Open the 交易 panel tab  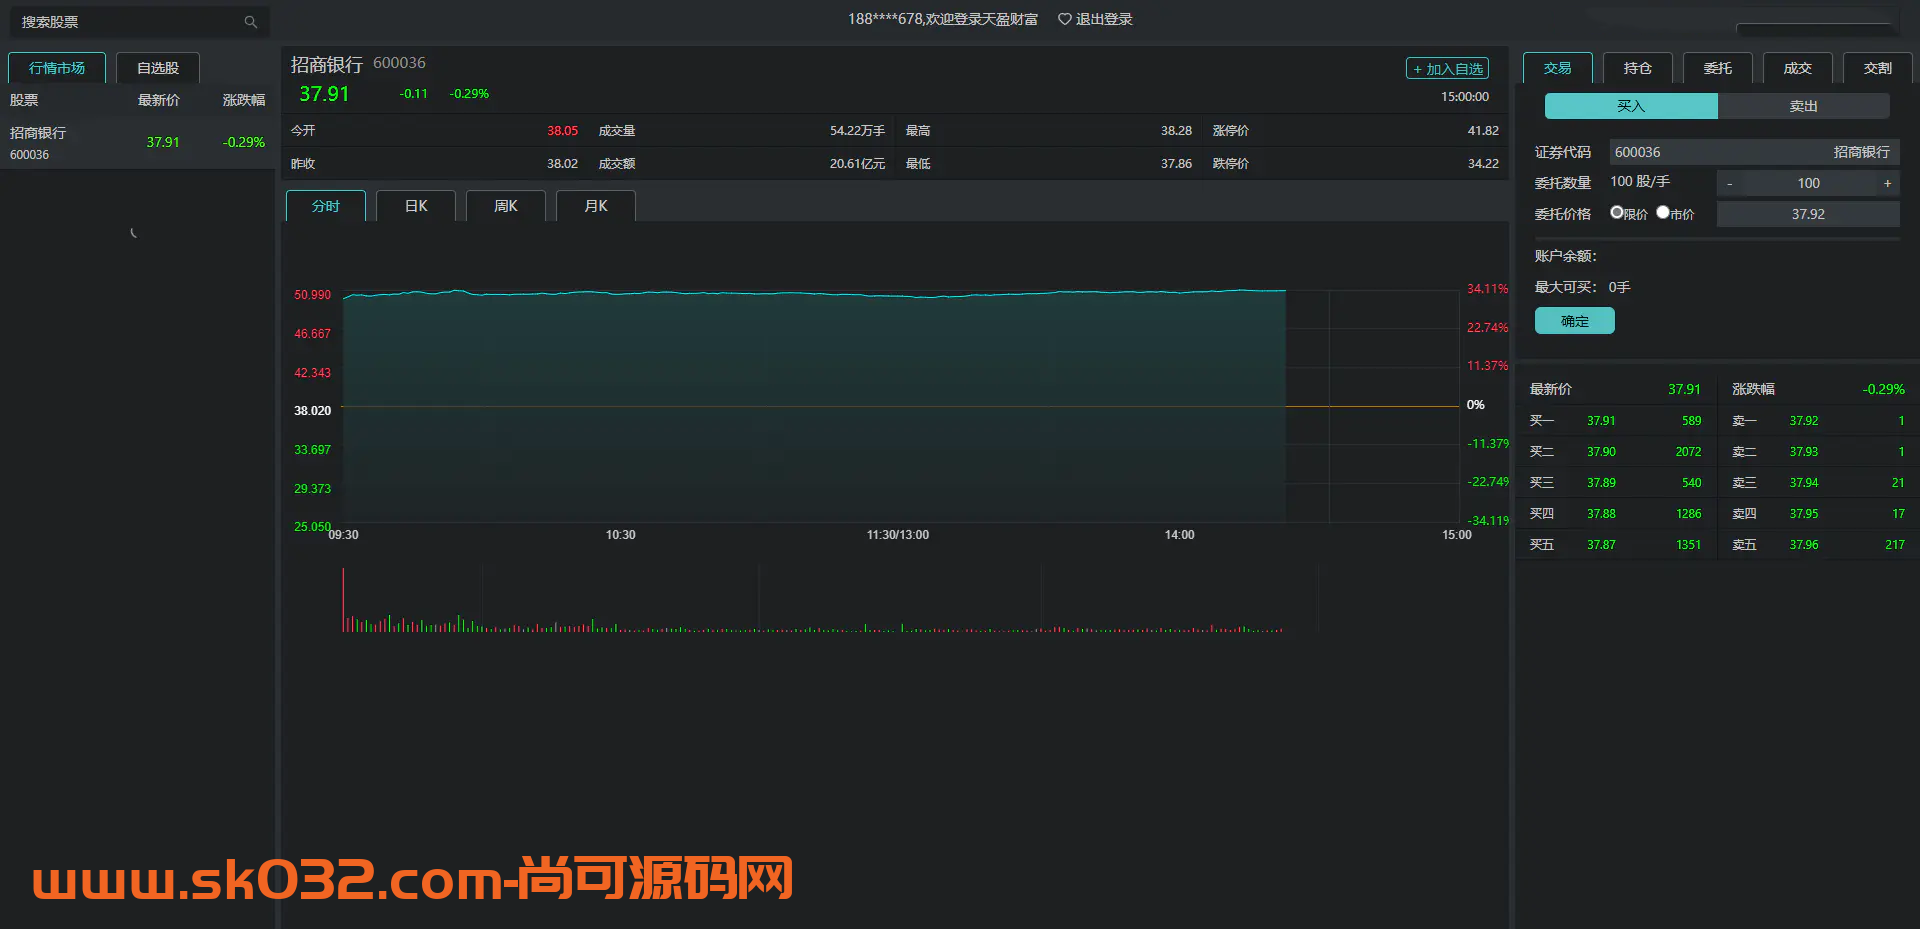click(x=1558, y=68)
